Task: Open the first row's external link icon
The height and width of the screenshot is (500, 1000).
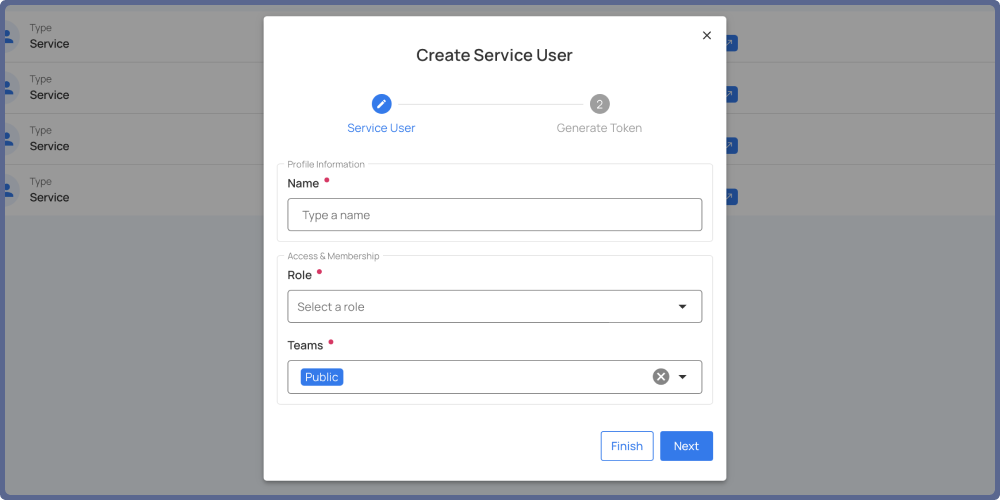Action: point(731,43)
